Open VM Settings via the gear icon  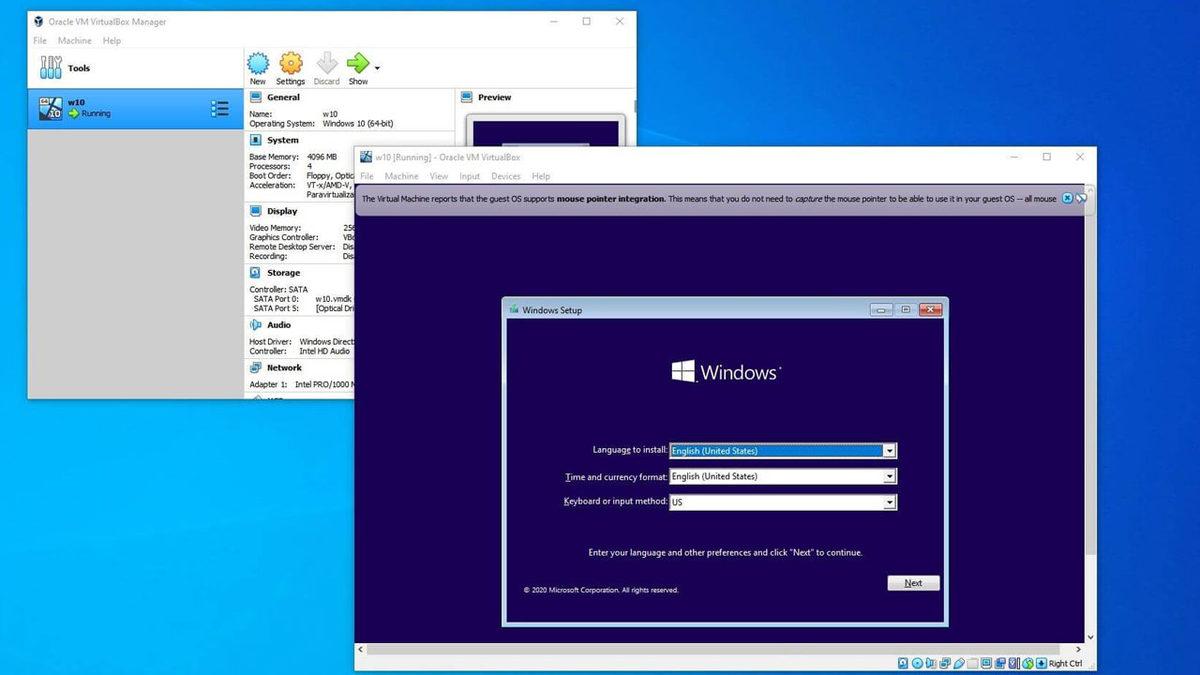[x=290, y=64]
